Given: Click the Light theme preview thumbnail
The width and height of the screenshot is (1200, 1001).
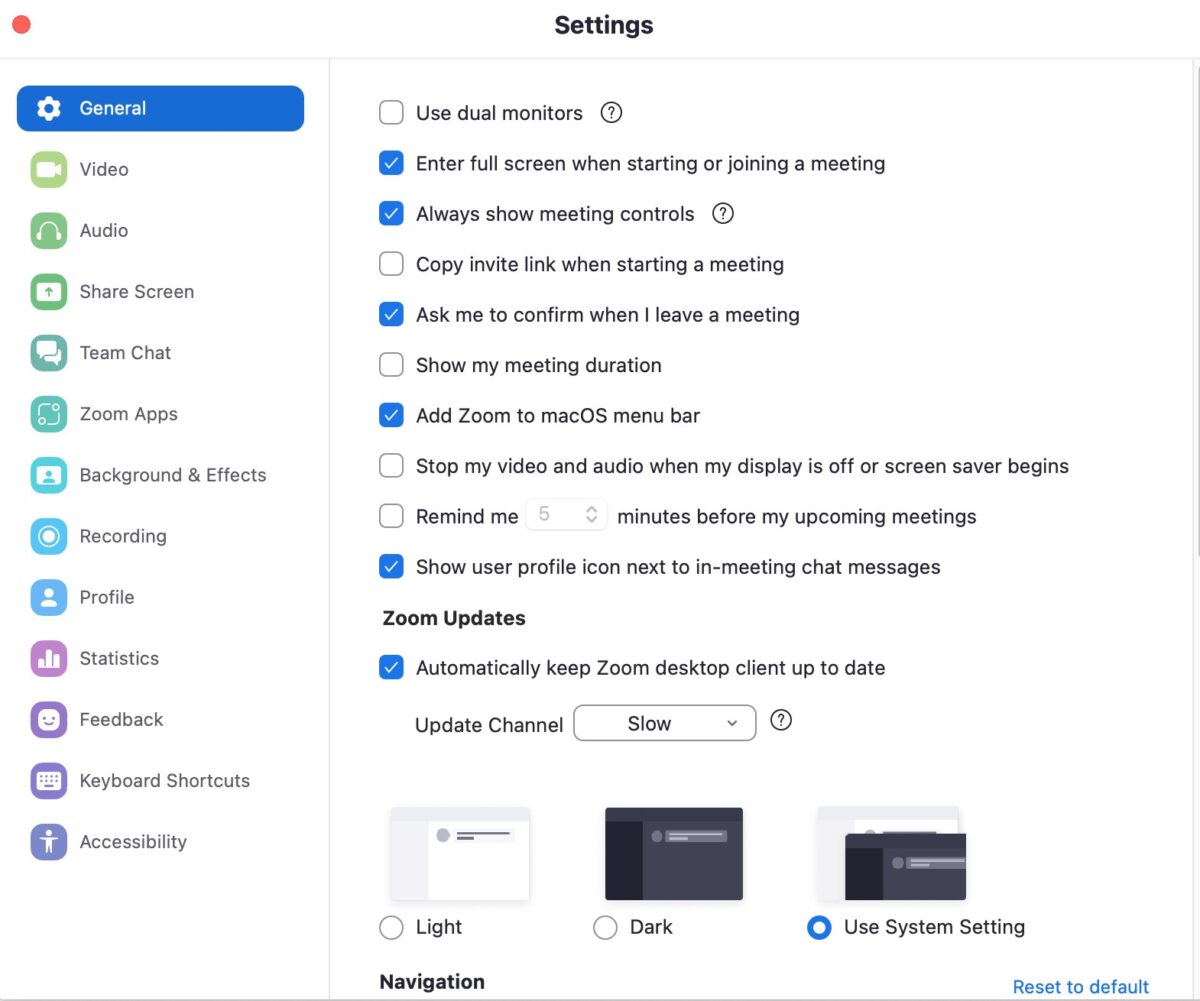Looking at the screenshot, I should pyautogui.click(x=460, y=853).
